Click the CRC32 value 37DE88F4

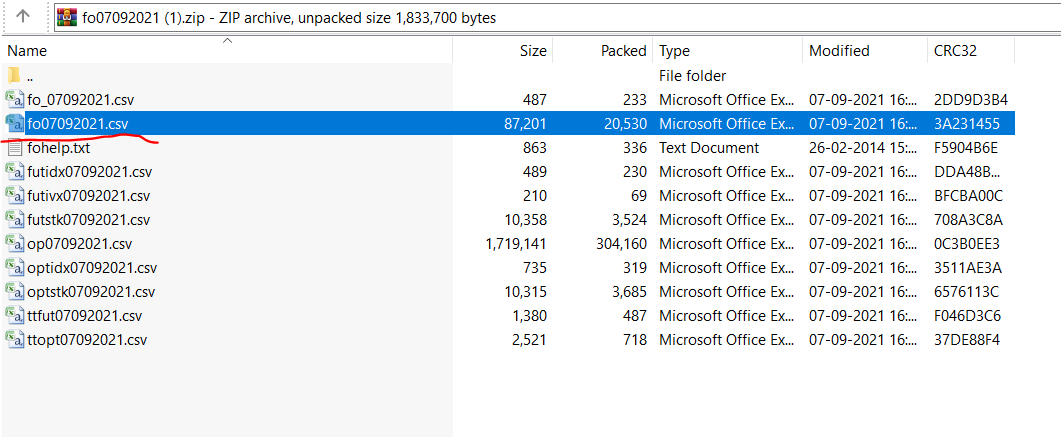968,340
